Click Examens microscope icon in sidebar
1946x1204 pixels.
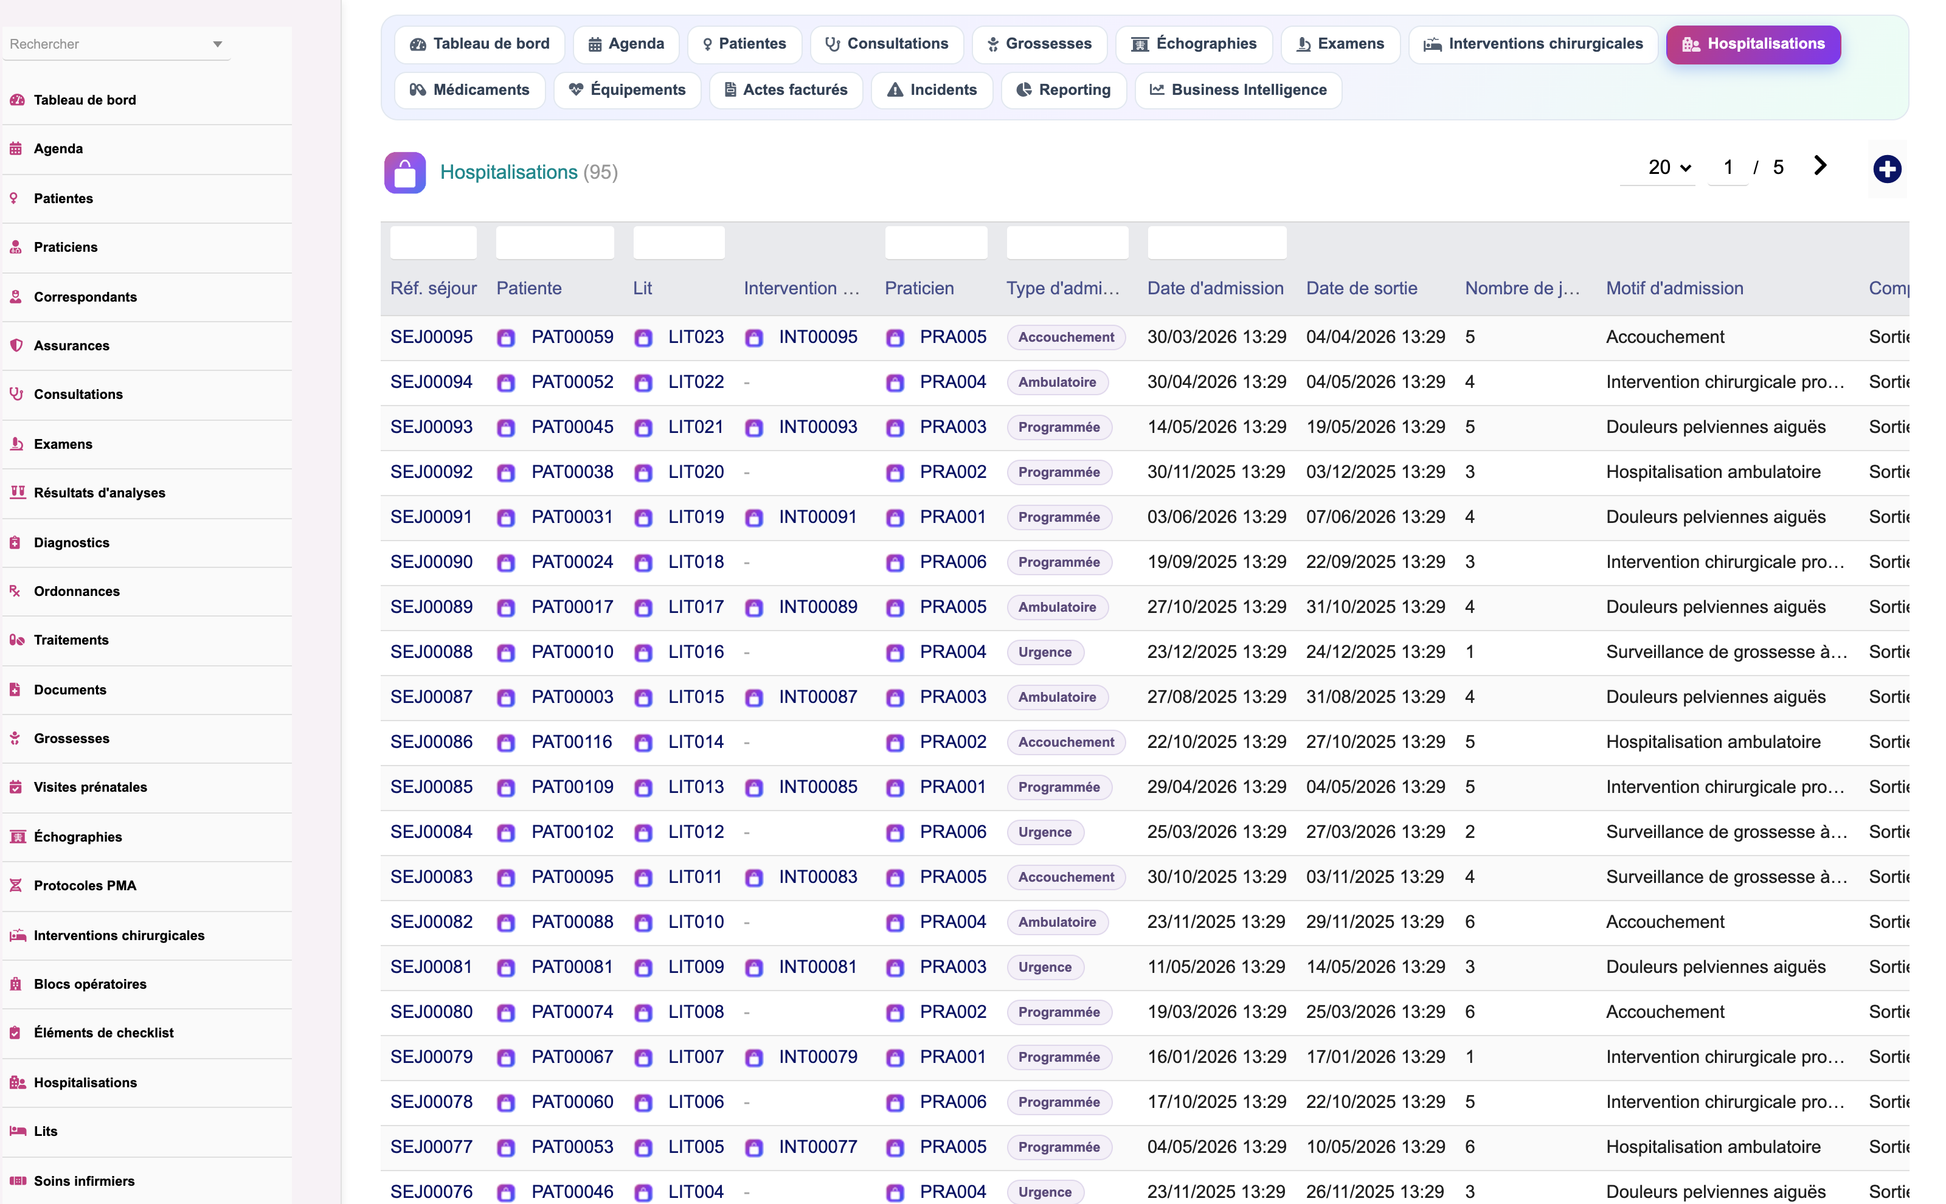tap(16, 444)
